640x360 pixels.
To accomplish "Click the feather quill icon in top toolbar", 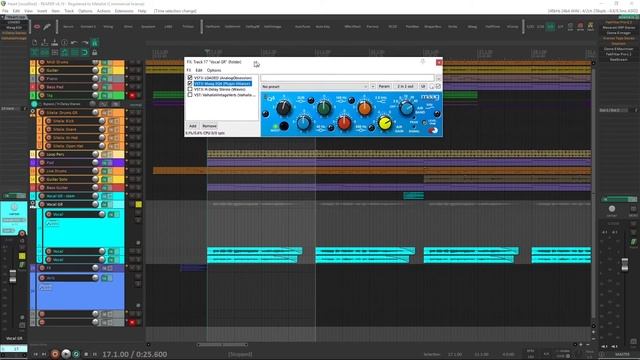I will point(47,27).
